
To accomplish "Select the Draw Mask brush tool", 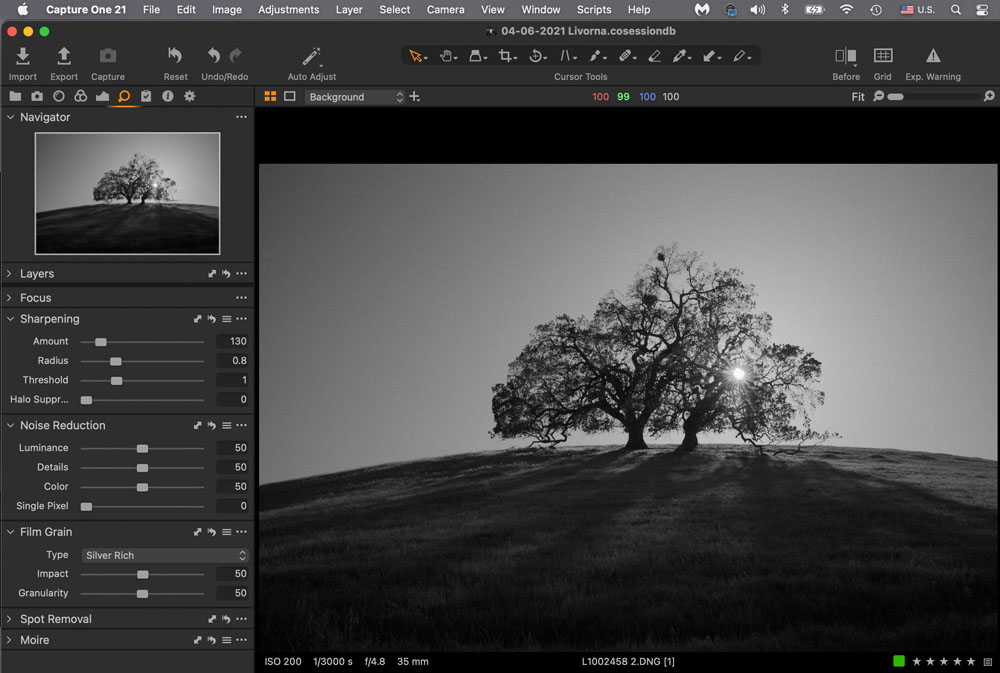I will point(596,56).
